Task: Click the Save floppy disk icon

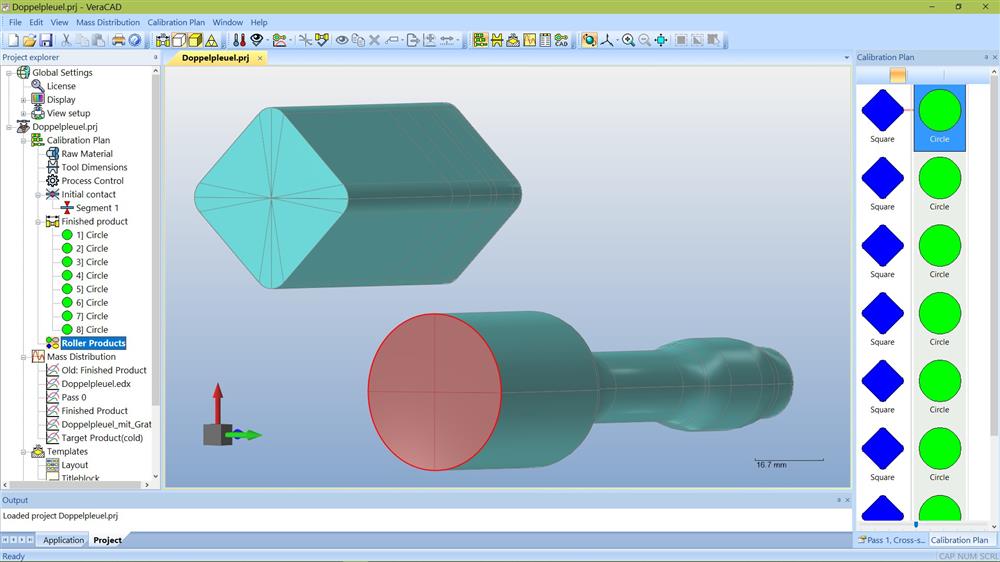Action: pos(46,40)
